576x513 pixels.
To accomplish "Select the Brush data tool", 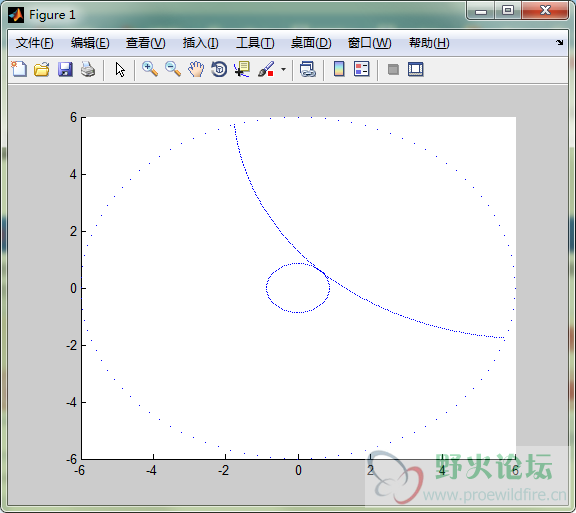I will click(x=266, y=69).
